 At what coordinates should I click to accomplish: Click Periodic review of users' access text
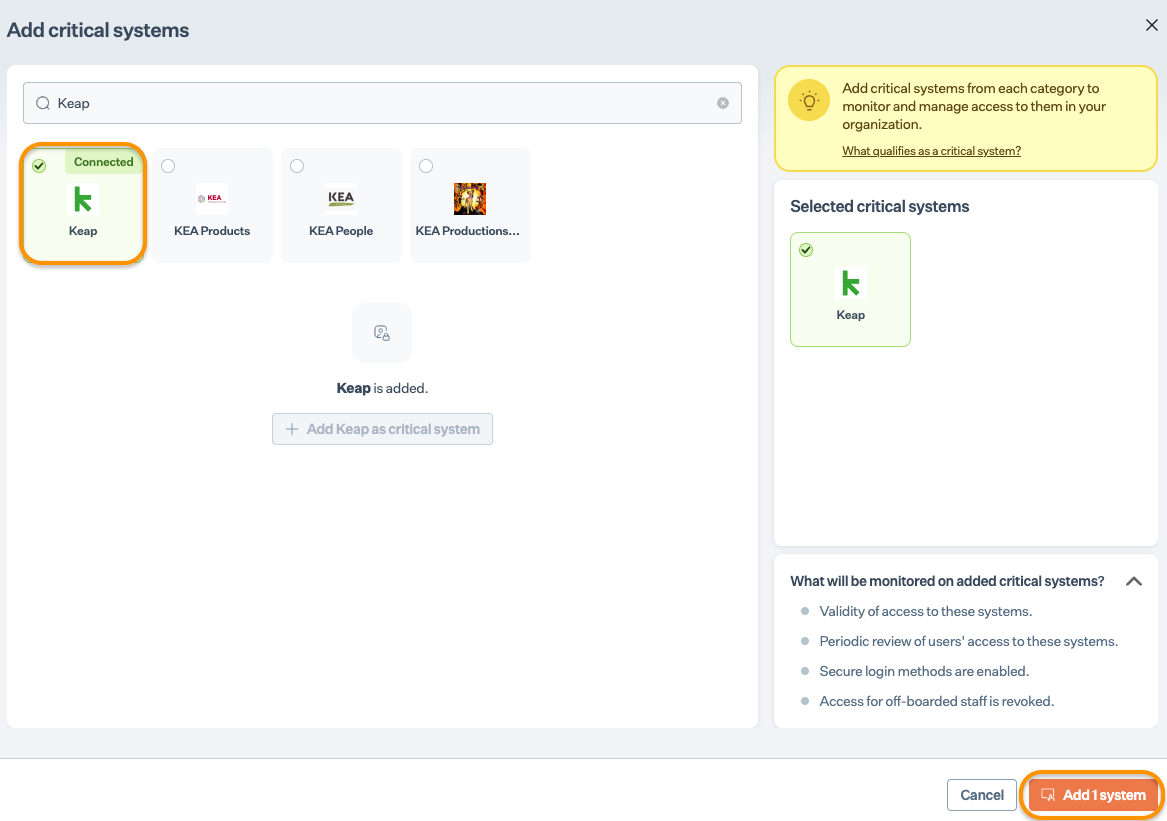click(968, 641)
